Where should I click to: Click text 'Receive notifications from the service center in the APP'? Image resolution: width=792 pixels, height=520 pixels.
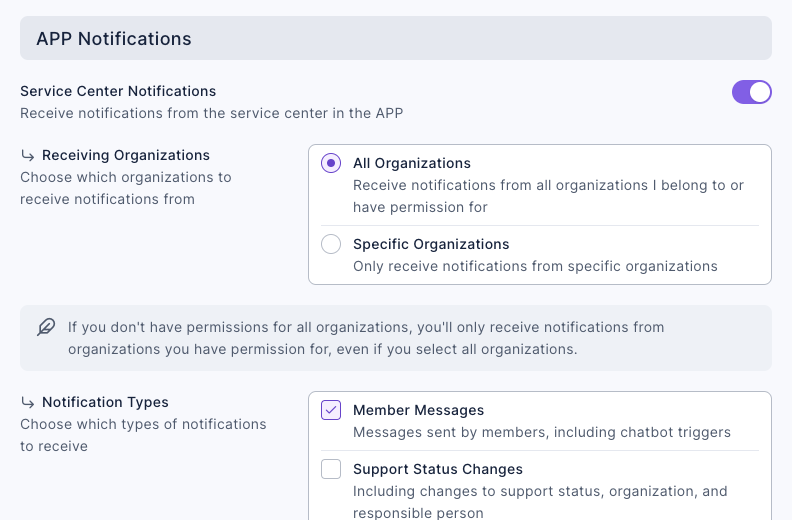click(212, 113)
